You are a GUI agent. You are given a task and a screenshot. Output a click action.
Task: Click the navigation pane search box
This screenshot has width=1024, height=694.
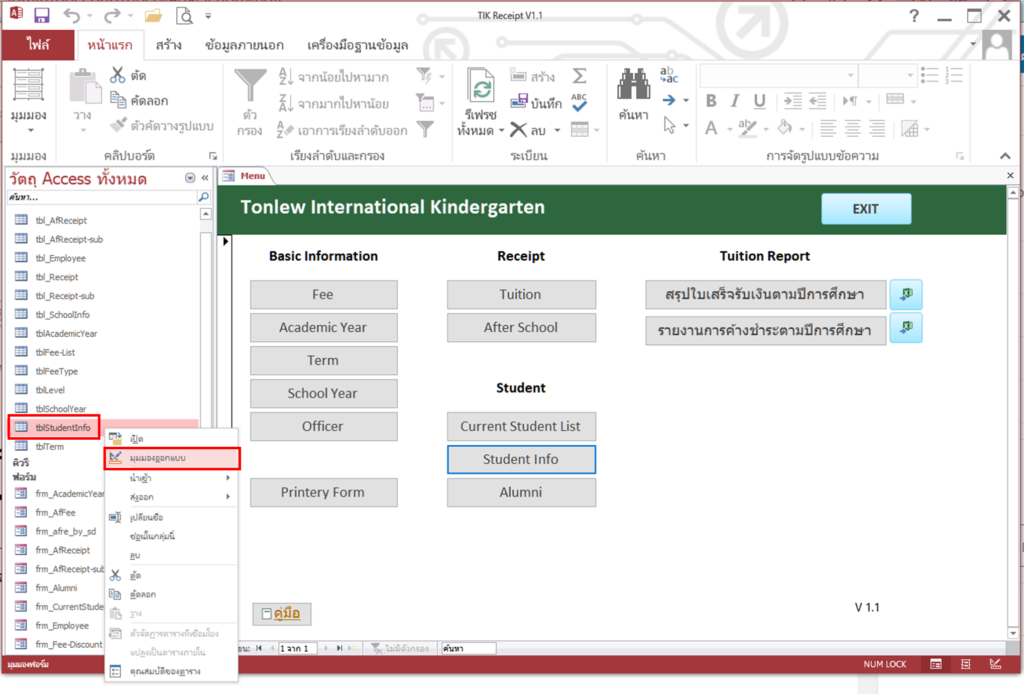(100, 198)
